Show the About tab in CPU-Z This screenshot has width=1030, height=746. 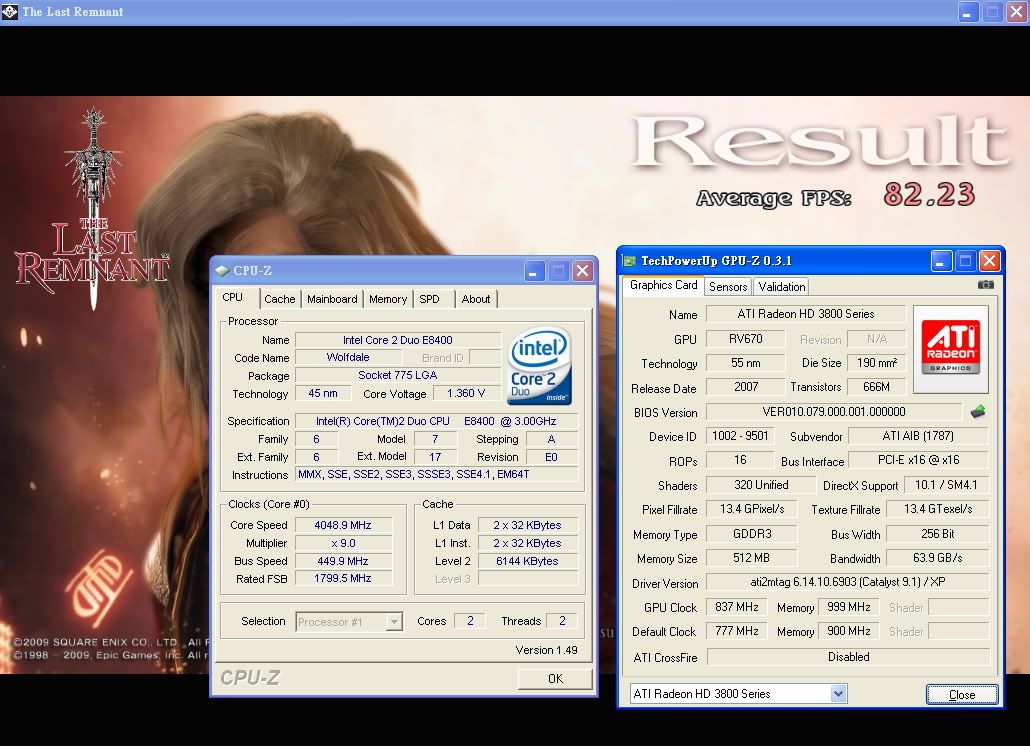(476, 299)
